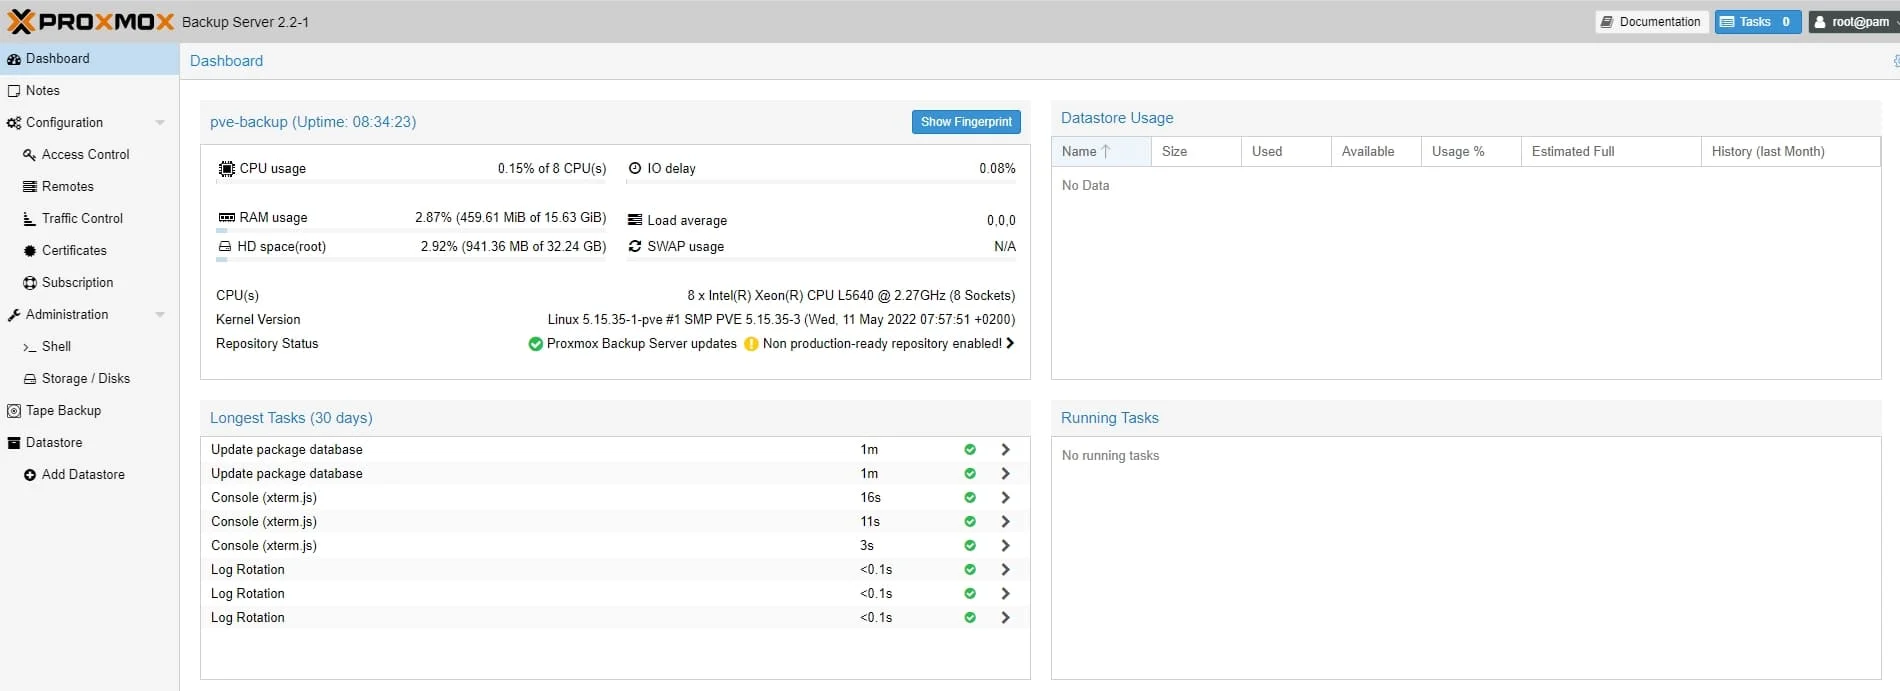The image size is (1900, 691).
Task: Open the Documentation button
Action: click(x=1651, y=21)
